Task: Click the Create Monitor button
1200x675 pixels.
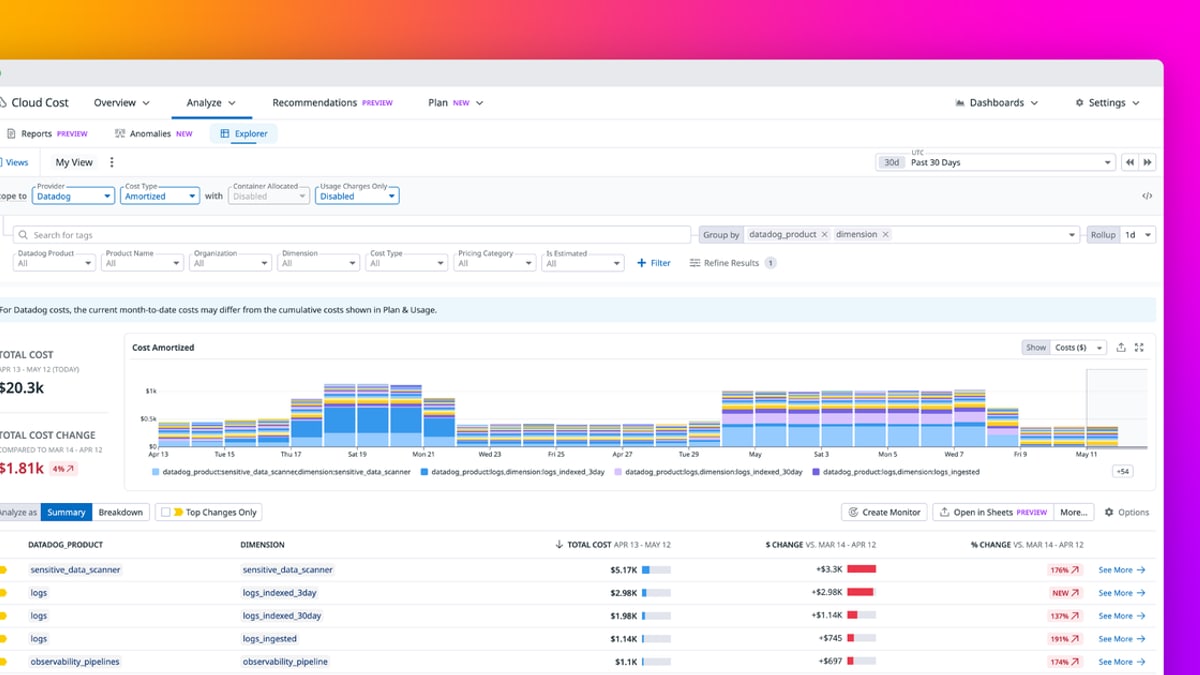Action: pos(884,512)
